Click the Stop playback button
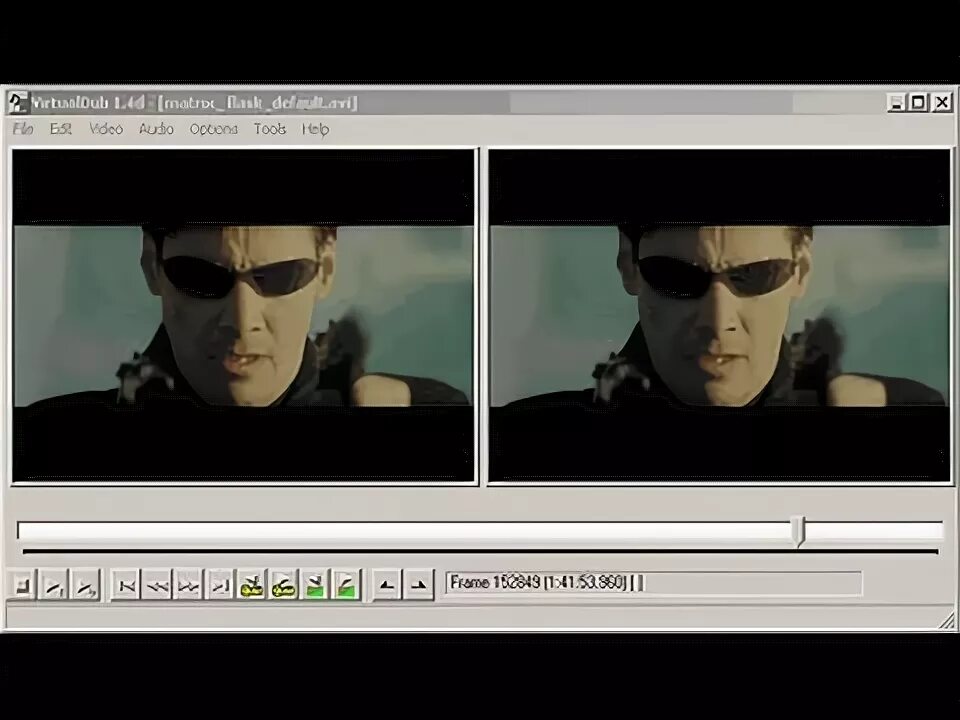Image resolution: width=960 pixels, height=720 pixels. [22, 586]
